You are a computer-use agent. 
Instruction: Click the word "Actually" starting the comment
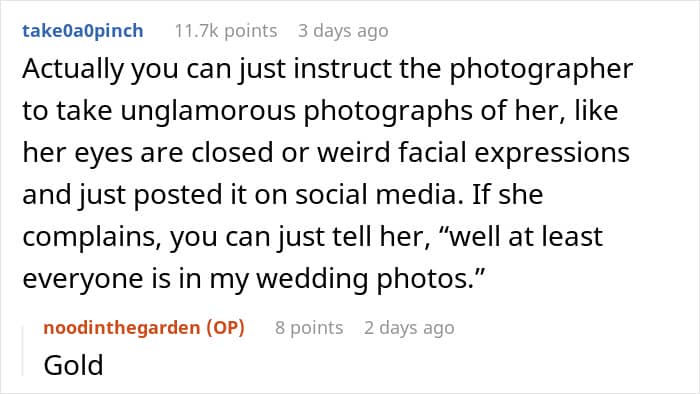click(72, 70)
